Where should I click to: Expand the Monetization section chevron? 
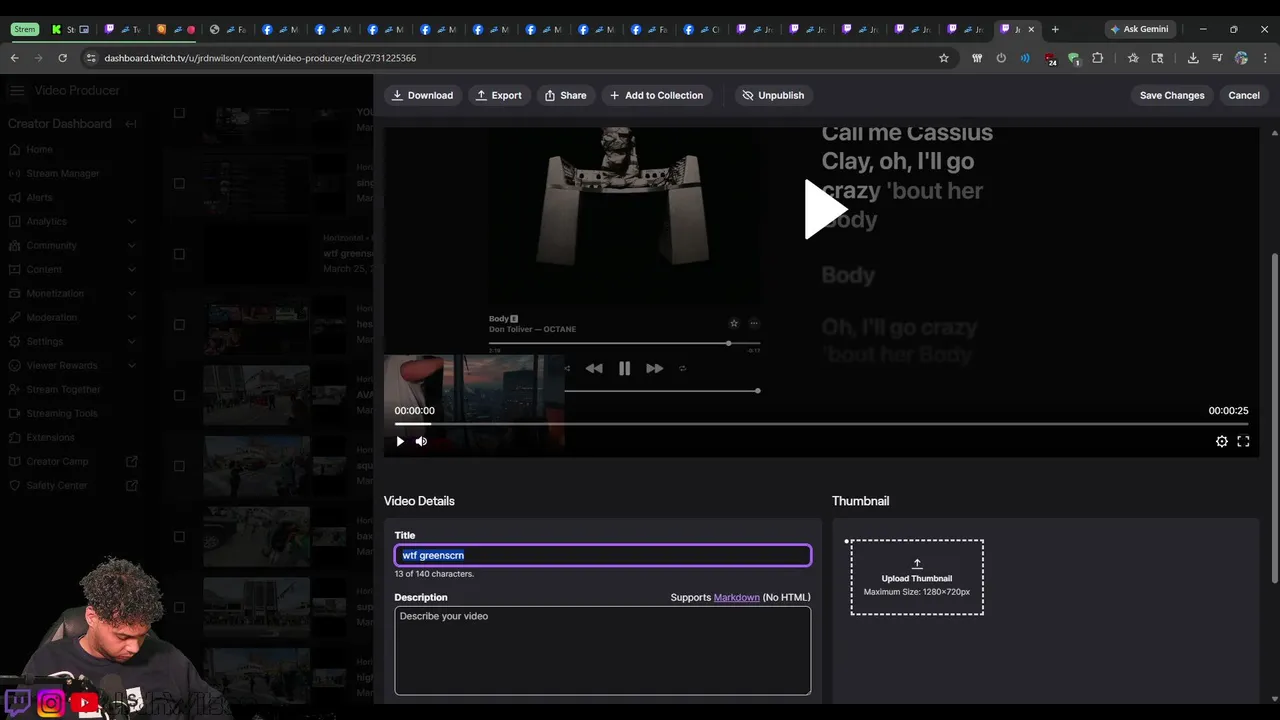pos(131,293)
